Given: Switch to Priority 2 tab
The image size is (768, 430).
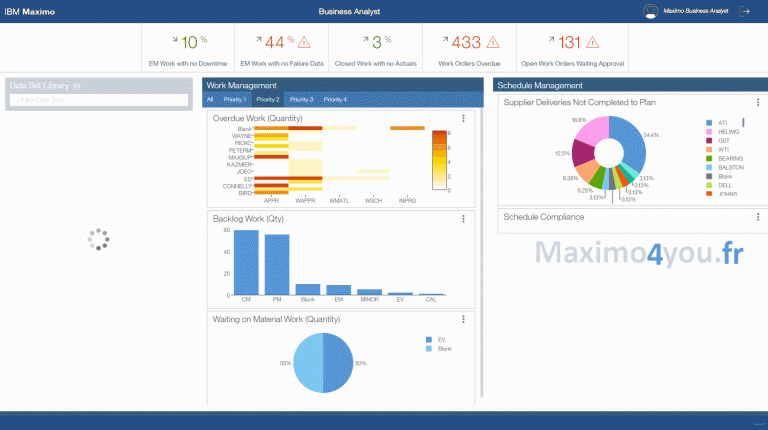Looking at the screenshot, I should pos(268,99).
